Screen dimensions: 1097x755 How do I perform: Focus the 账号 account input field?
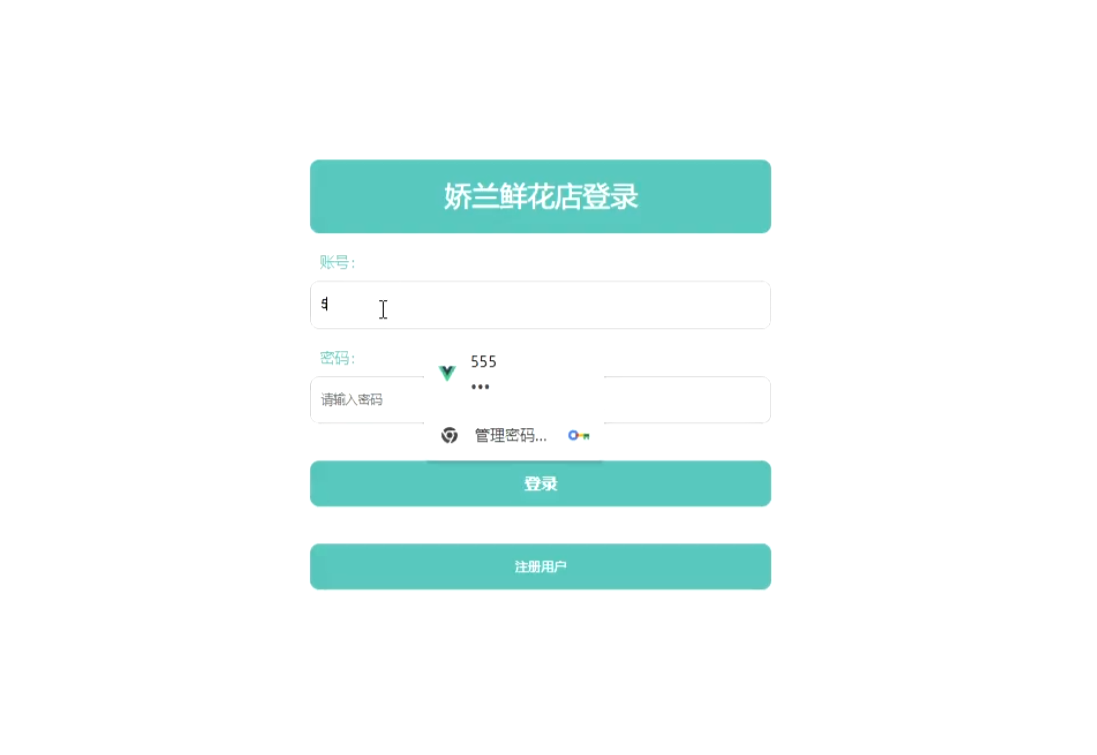tap(540, 305)
